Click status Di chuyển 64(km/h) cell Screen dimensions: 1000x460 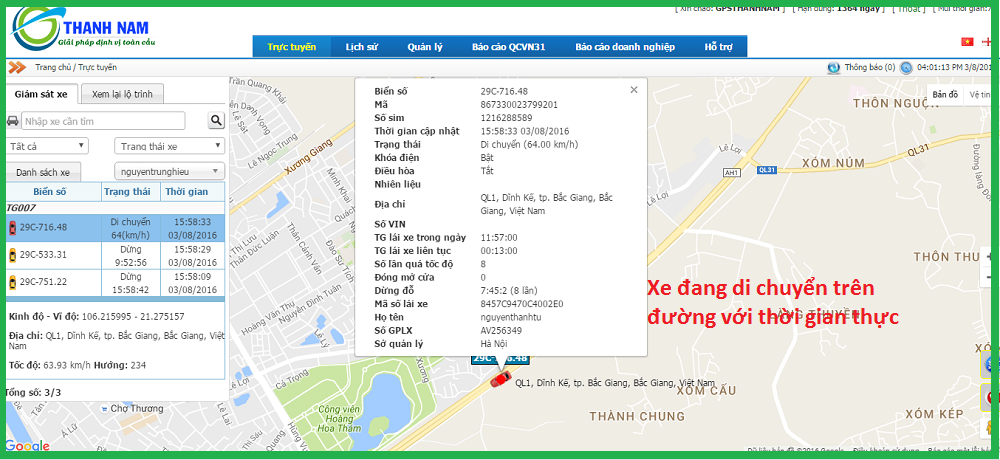click(x=130, y=228)
